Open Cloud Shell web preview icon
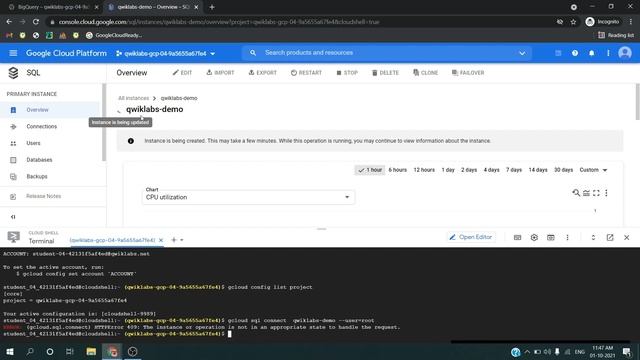640x360 pixels. click(551, 238)
